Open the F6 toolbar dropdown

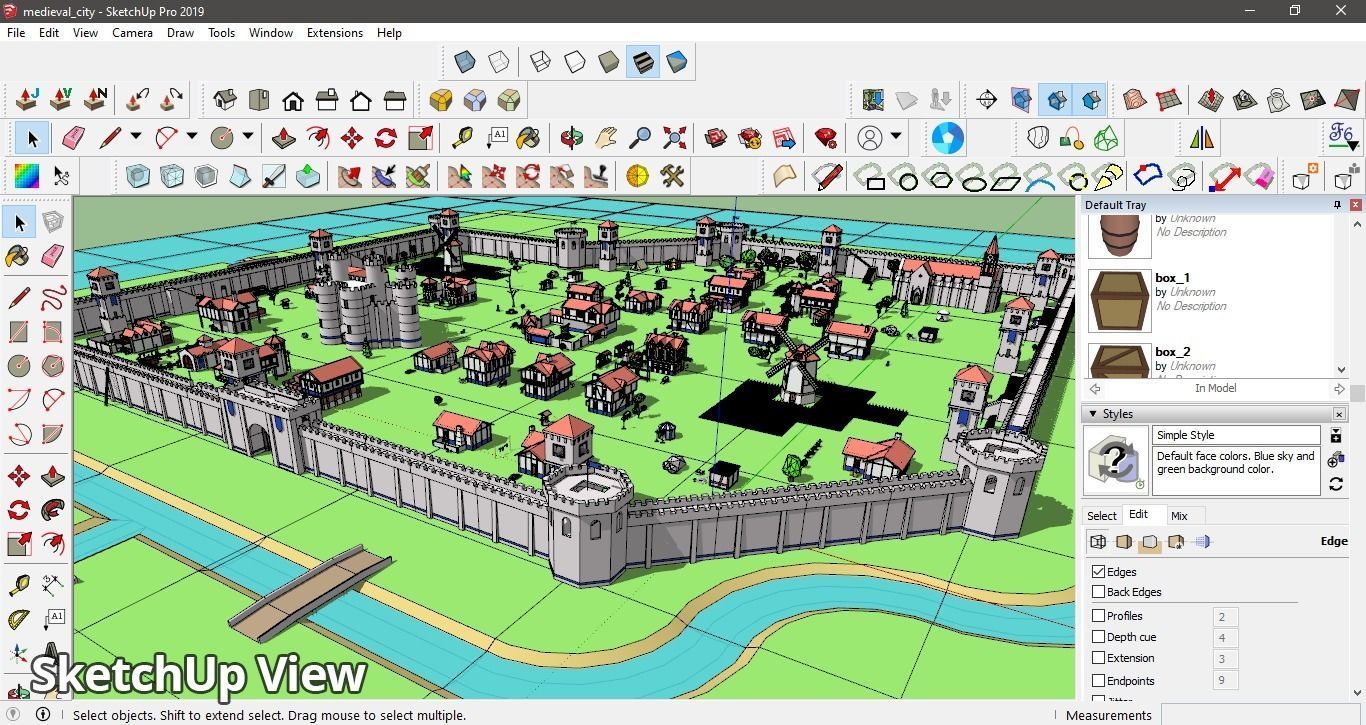point(1352,146)
